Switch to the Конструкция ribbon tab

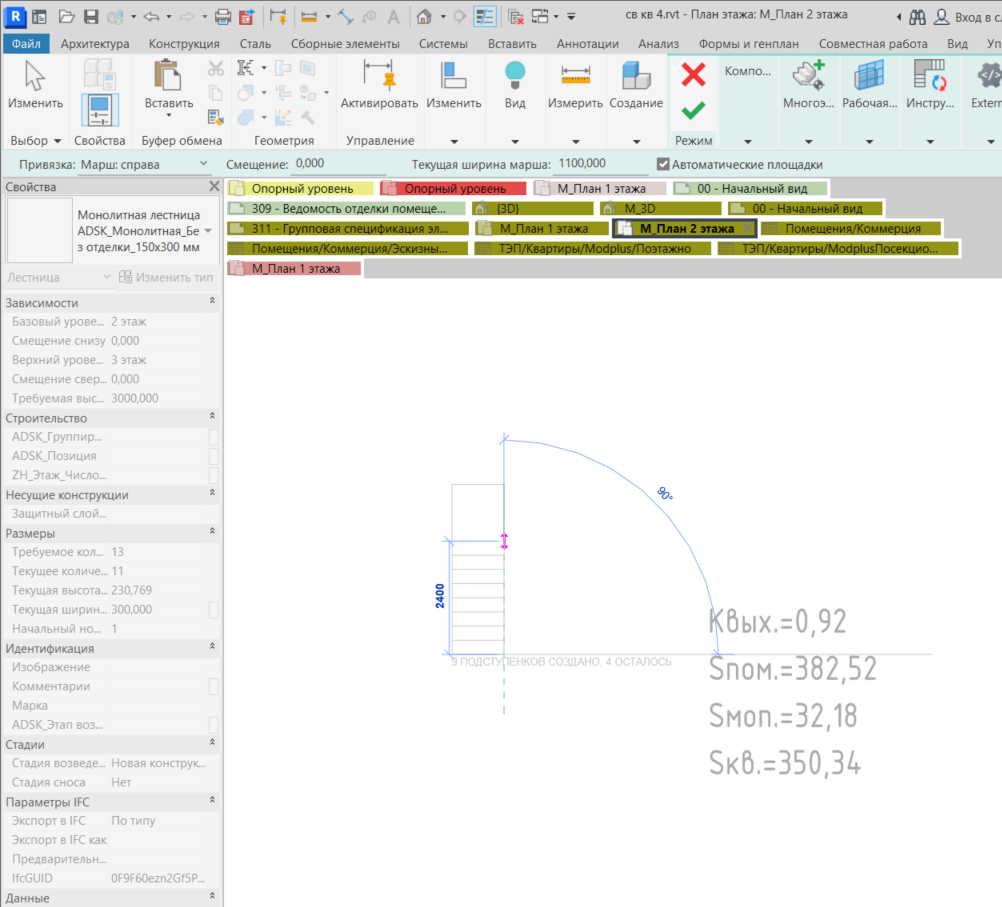(x=184, y=43)
